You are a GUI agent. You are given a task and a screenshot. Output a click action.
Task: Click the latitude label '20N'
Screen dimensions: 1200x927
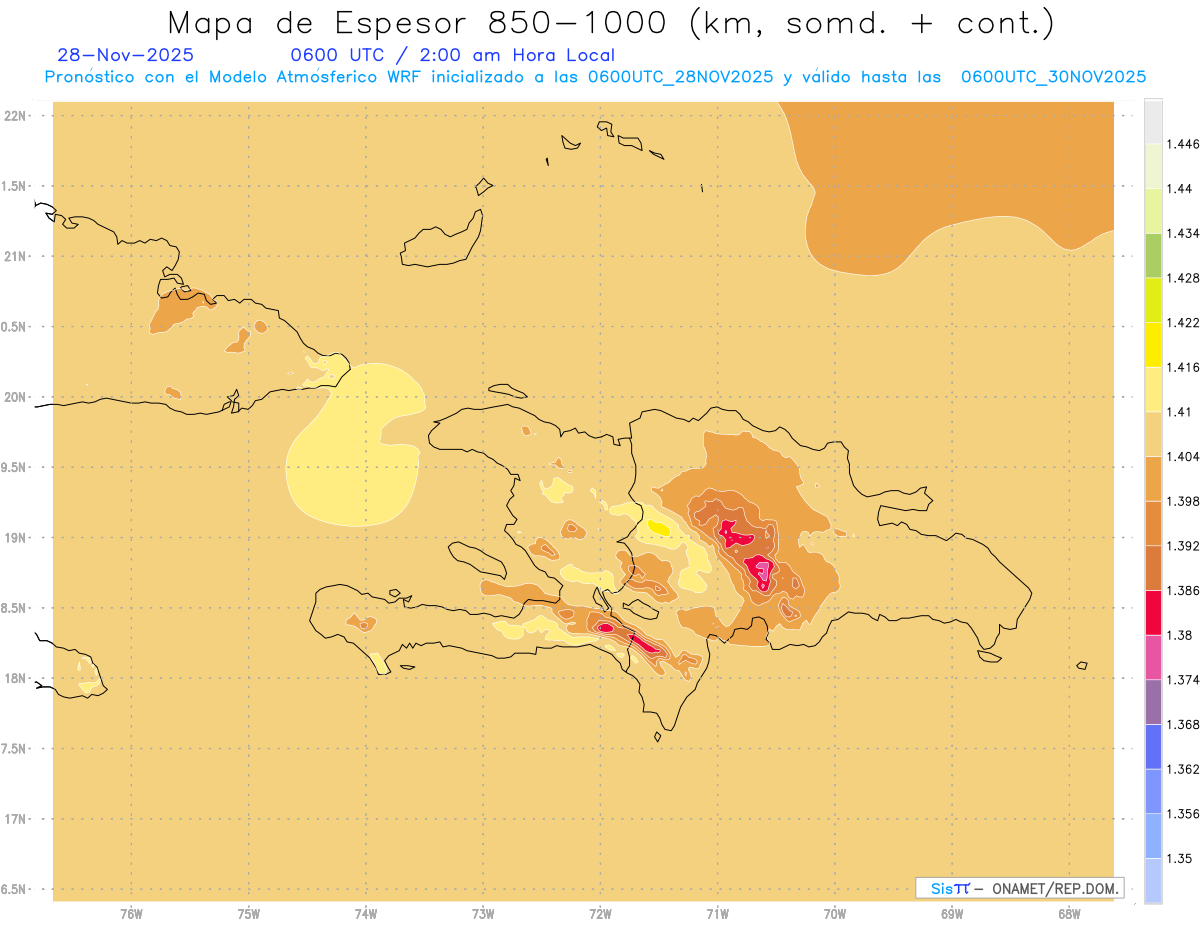[x=16, y=397]
